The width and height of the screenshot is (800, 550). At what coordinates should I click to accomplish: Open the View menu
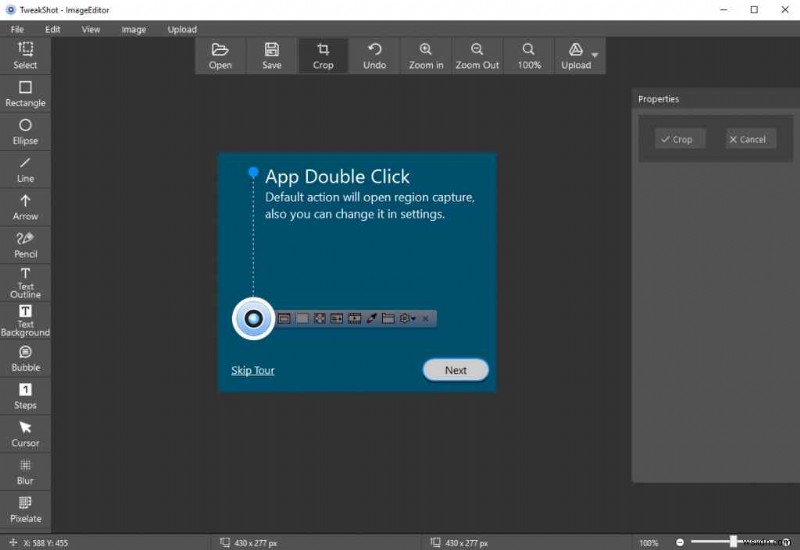pyautogui.click(x=91, y=29)
